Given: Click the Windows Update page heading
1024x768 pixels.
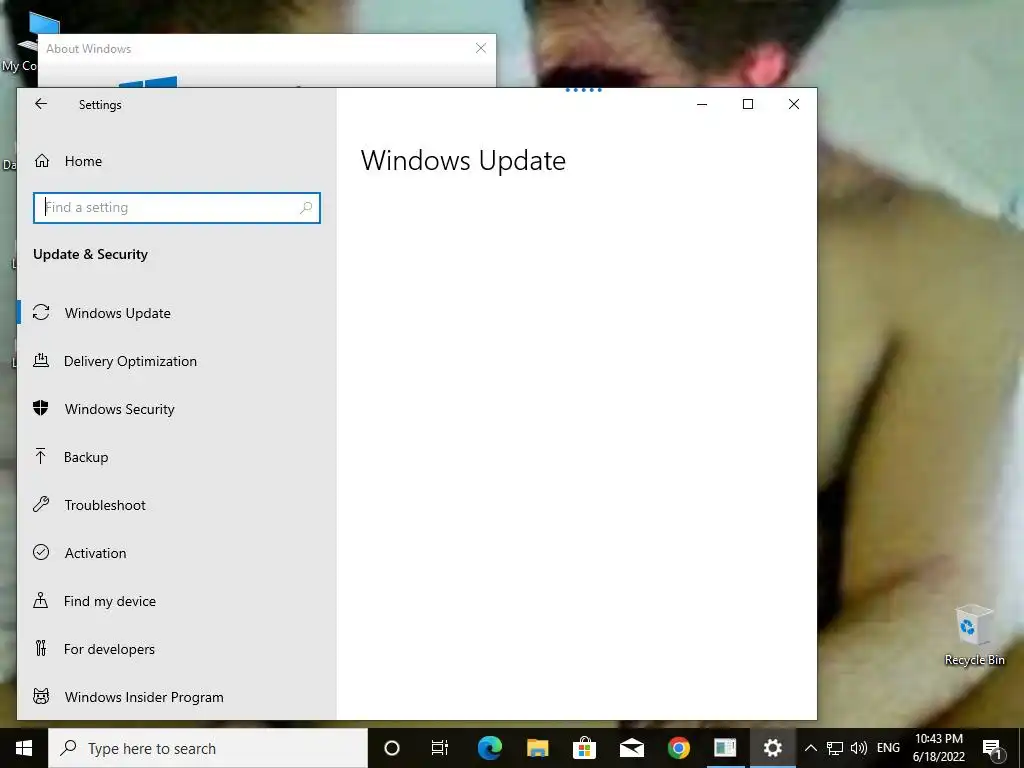Looking at the screenshot, I should [463, 161].
